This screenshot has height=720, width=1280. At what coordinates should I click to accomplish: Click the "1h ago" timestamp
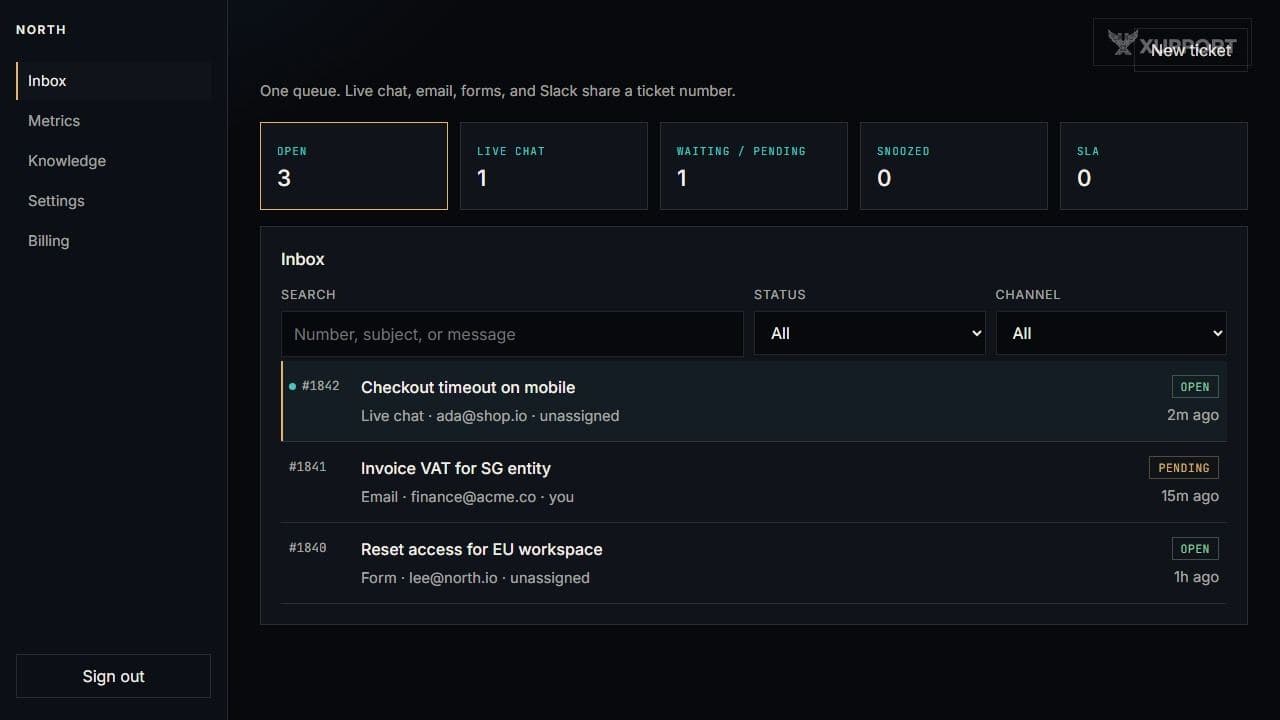pyautogui.click(x=1196, y=577)
